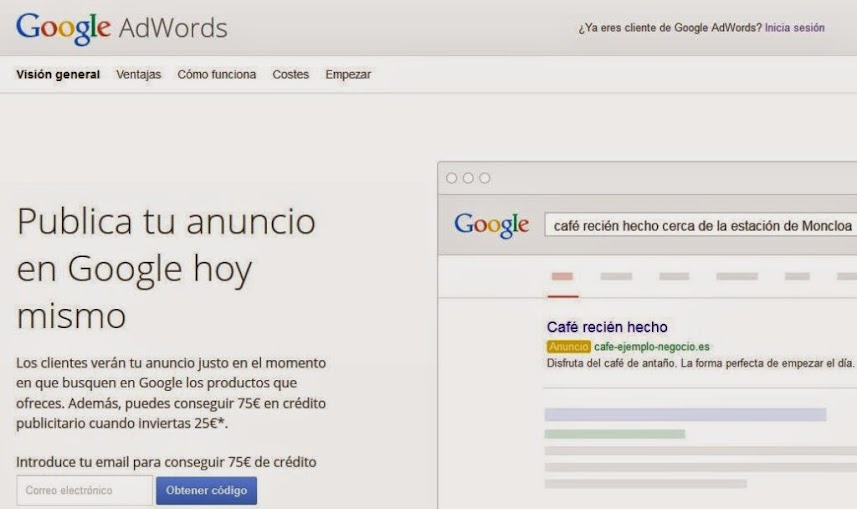This screenshot has width=857, height=509.
Task: Open the Cómo funciona tab
Action: [x=216, y=74]
